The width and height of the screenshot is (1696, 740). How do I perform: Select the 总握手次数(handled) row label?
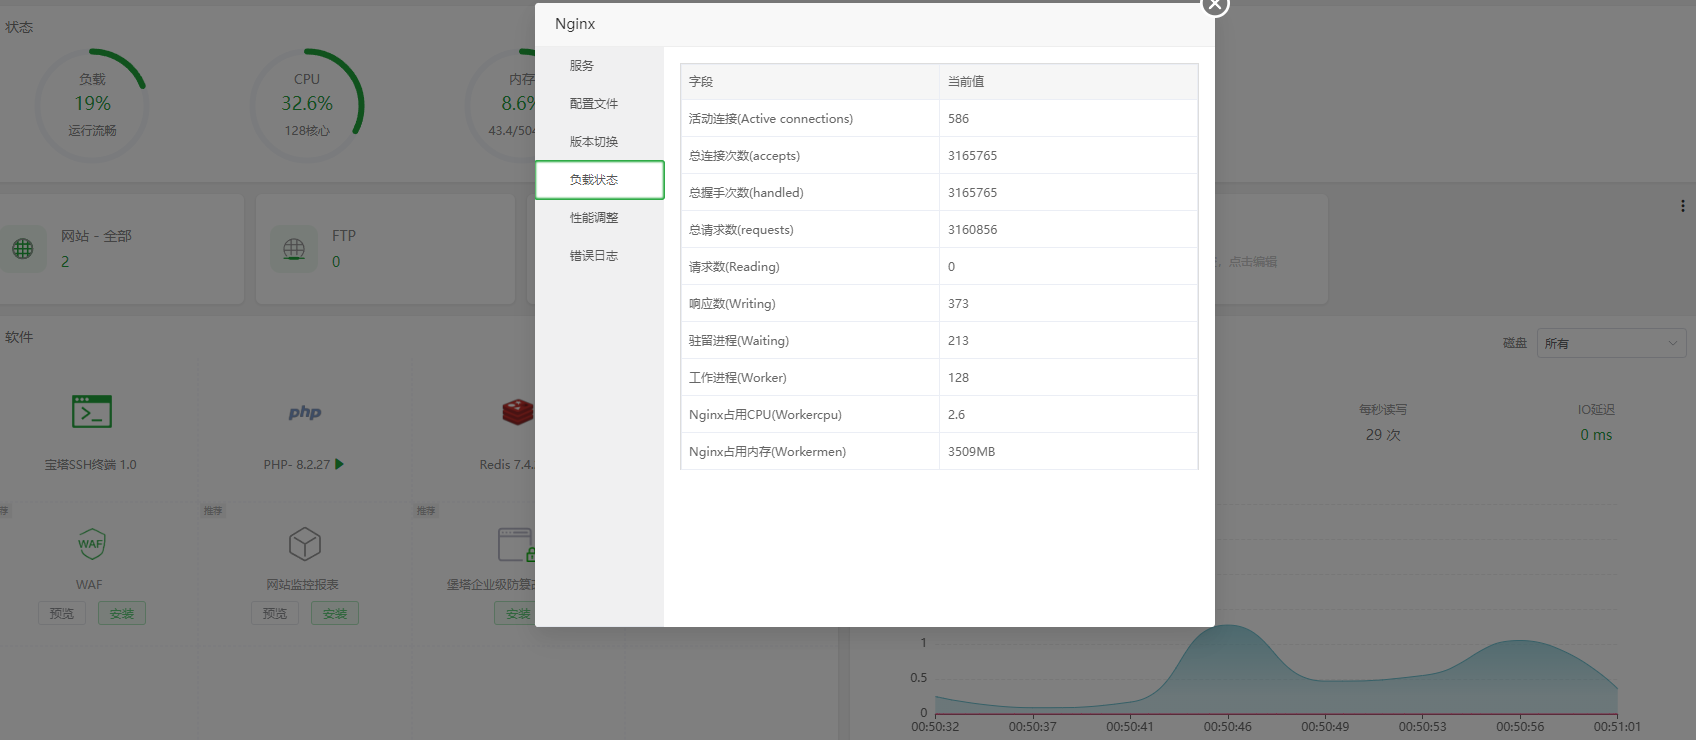click(x=746, y=193)
